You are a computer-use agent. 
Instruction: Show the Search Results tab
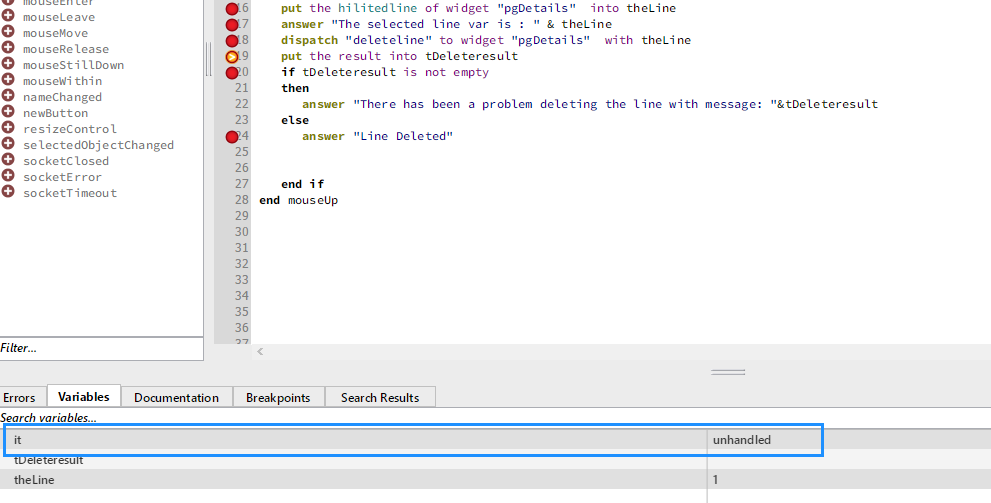pyautogui.click(x=380, y=398)
